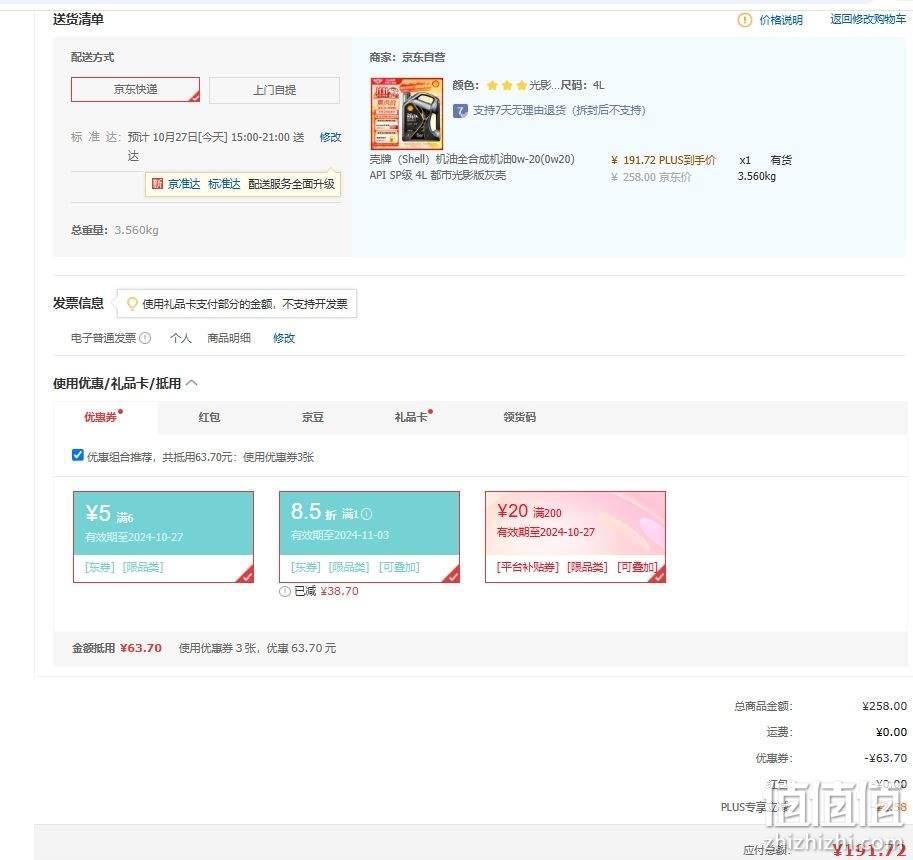This screenshot has width=913, height=860.
Task: Toggle the ¥20 满200 coupon
Action: [x=575, y=537]
